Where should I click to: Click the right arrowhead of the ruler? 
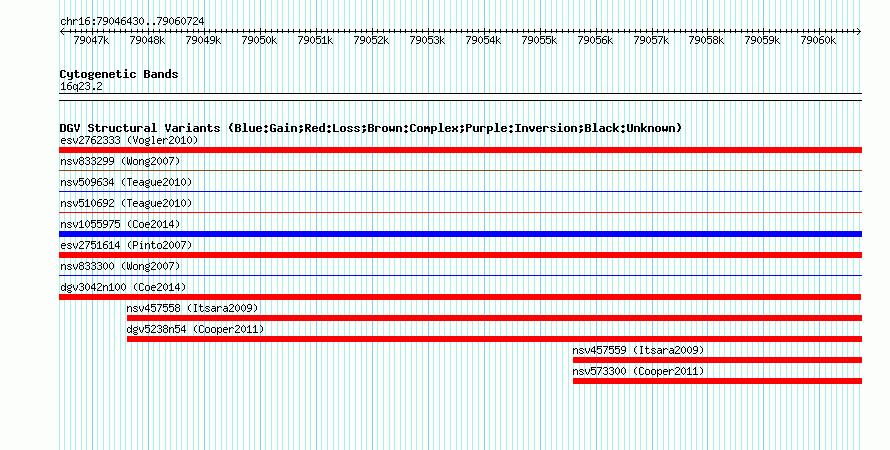coord(859,31)
